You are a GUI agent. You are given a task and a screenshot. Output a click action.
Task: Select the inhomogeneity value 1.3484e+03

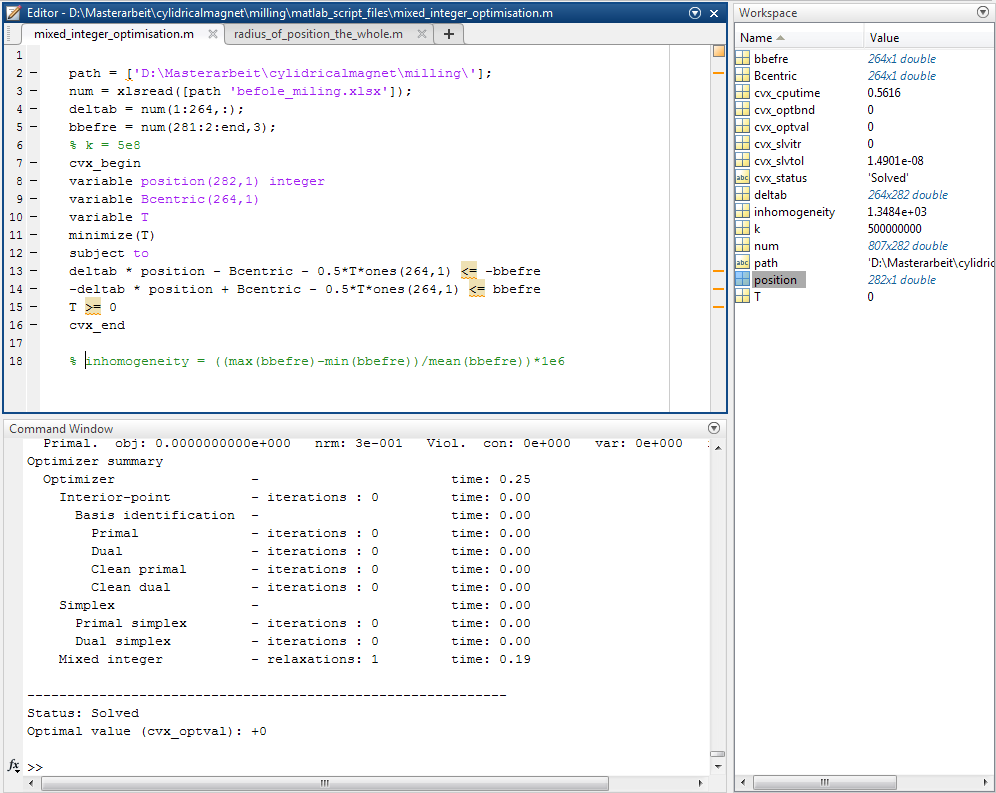point(897,212)
